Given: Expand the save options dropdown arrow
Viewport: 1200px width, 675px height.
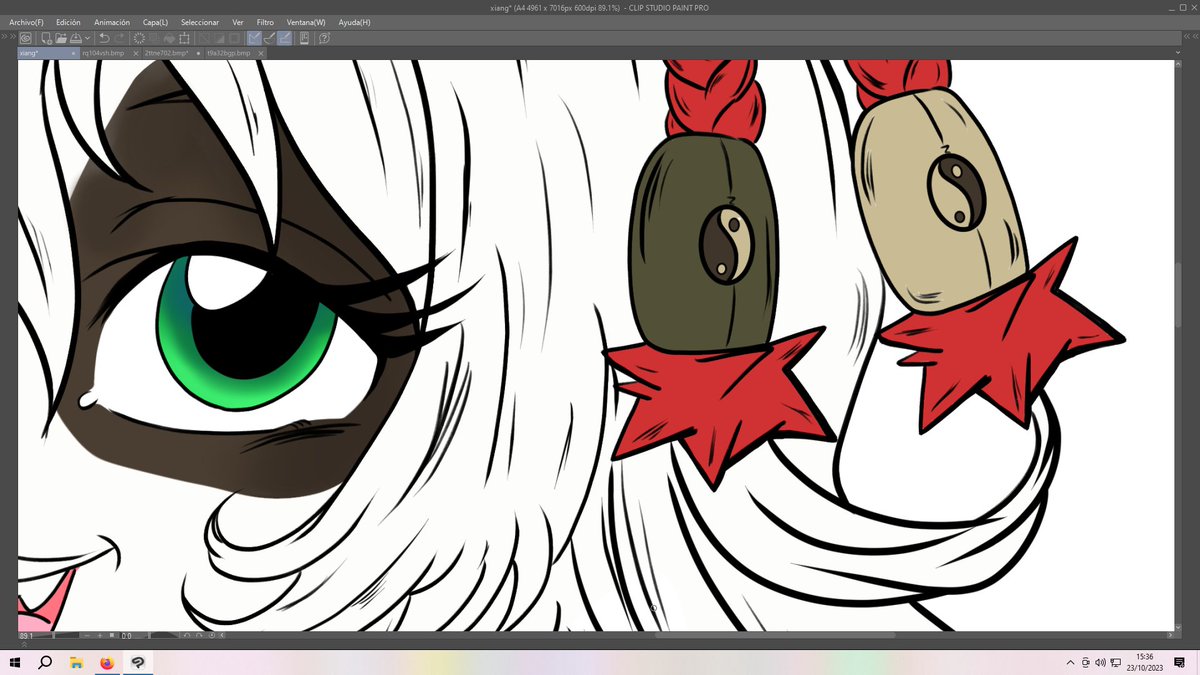Looking at the screenshot, I should (x=86, y=38).
